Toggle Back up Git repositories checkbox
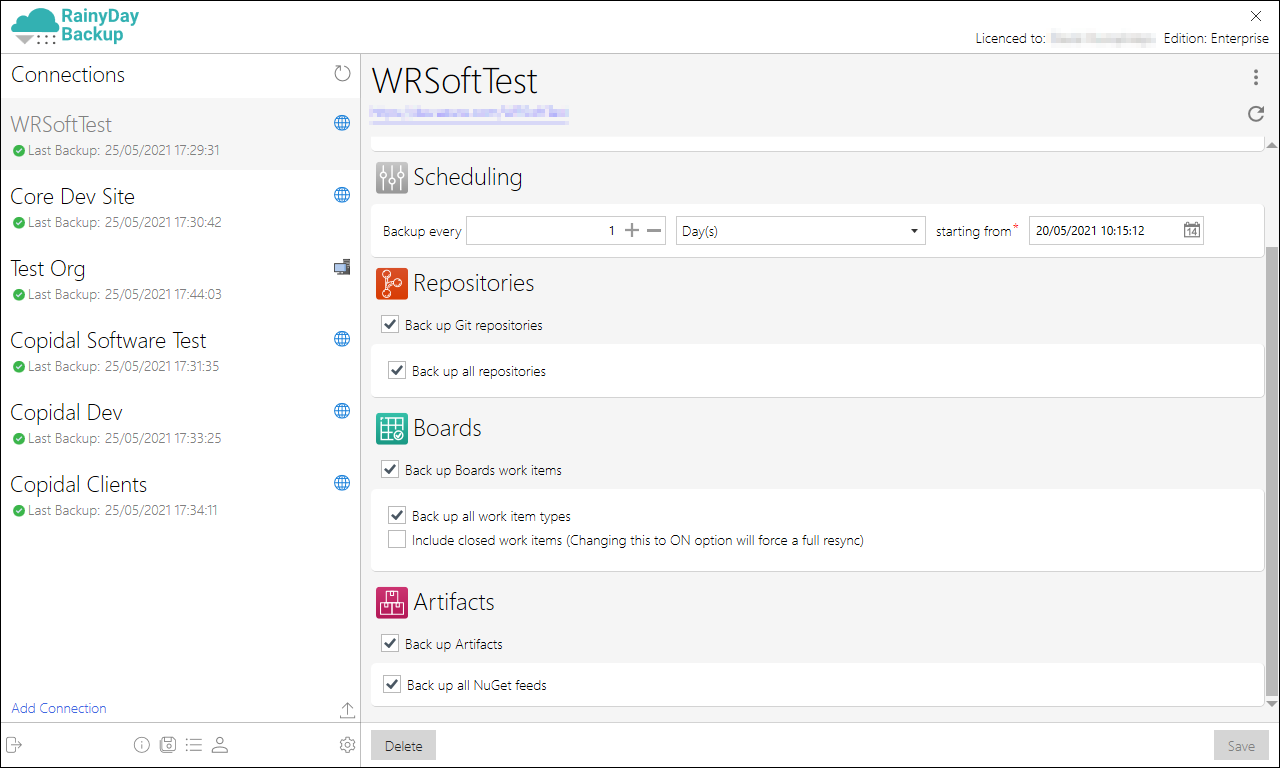This screenshot has height=768, width=1280. (x=390, y=324)
